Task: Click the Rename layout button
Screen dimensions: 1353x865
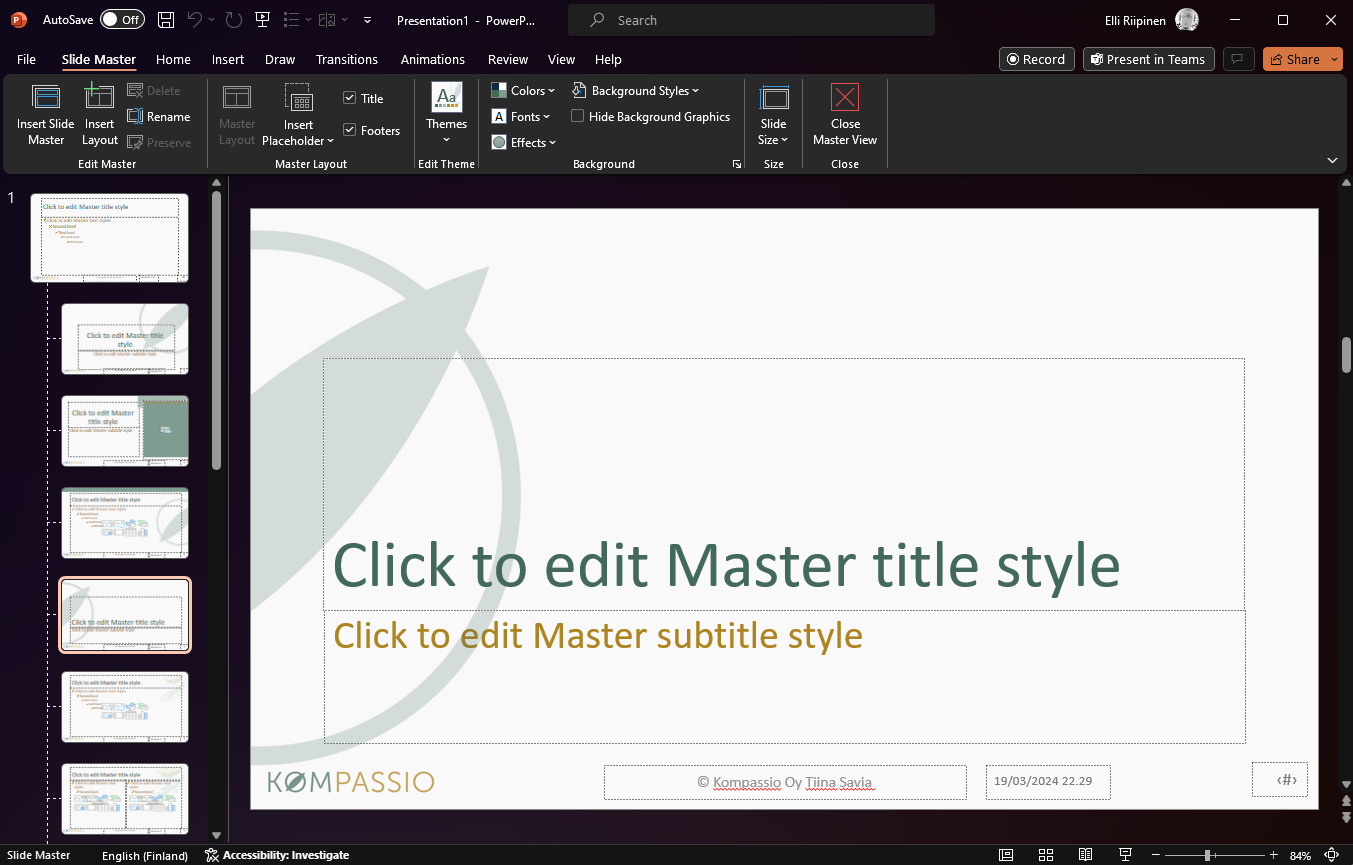Action: point(159,116)
